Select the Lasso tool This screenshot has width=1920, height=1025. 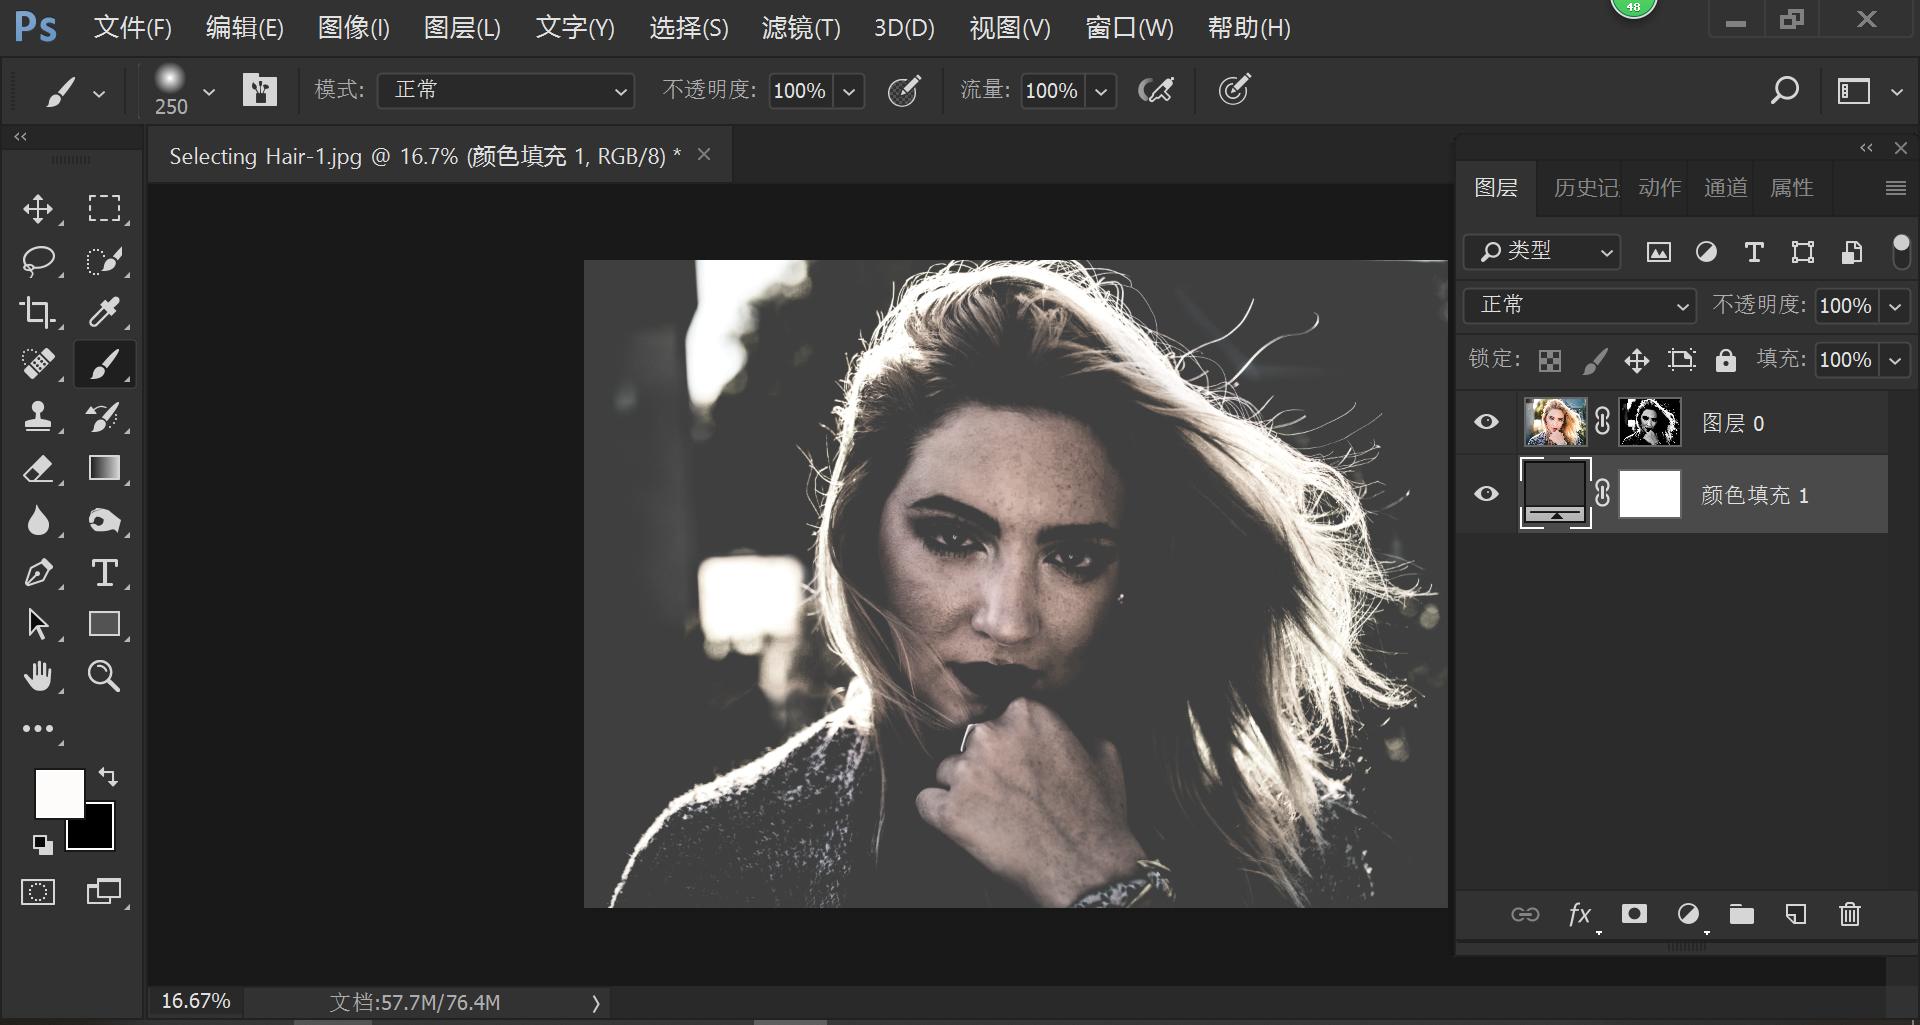point(38,261)
